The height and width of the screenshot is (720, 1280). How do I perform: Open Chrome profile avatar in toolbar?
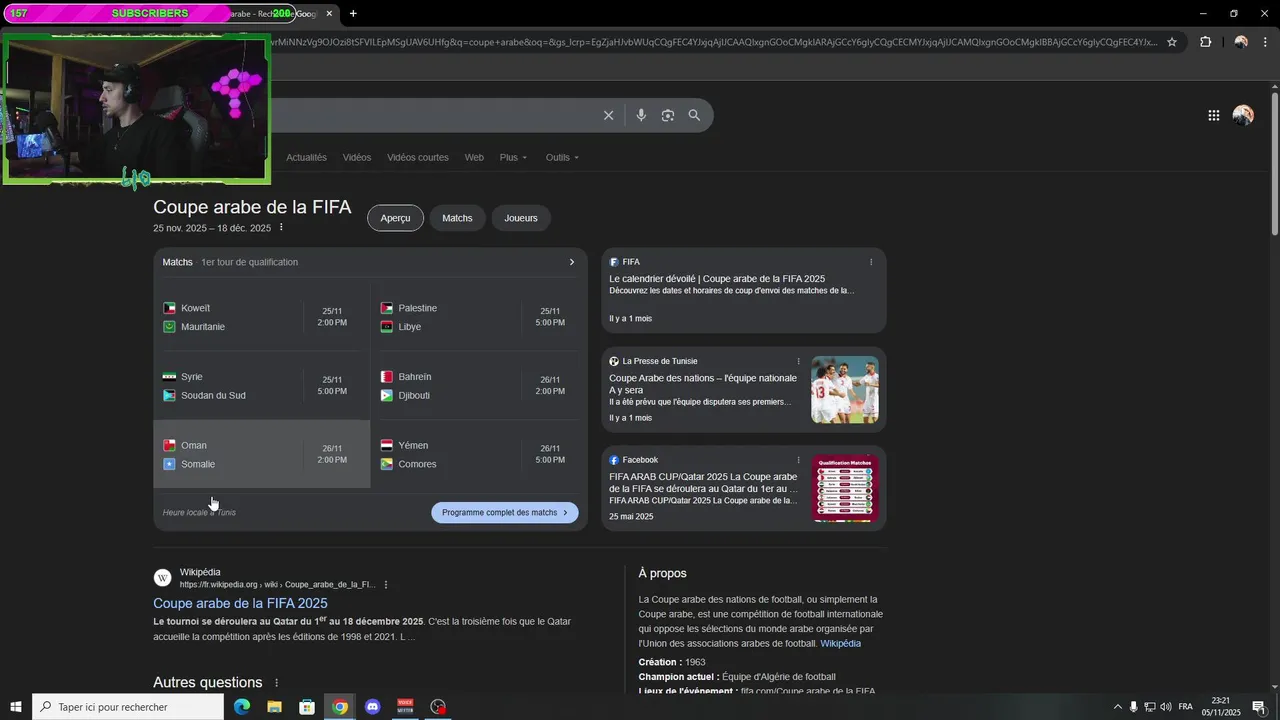[x=1241, y=42]
